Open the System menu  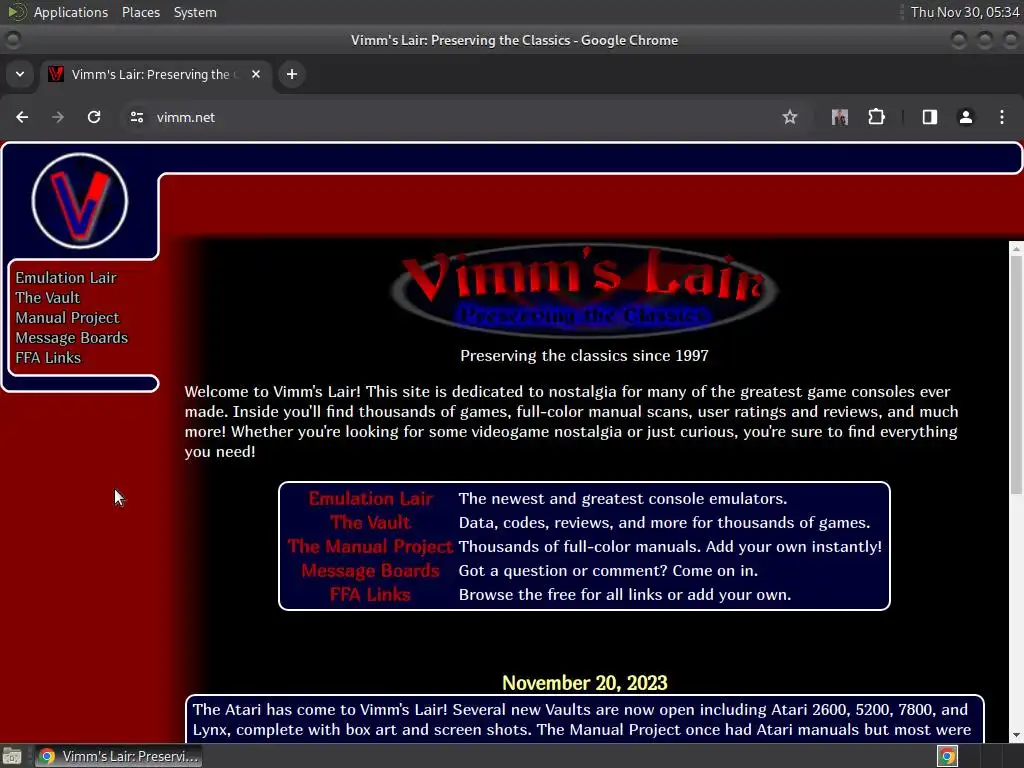pos(195,12)
